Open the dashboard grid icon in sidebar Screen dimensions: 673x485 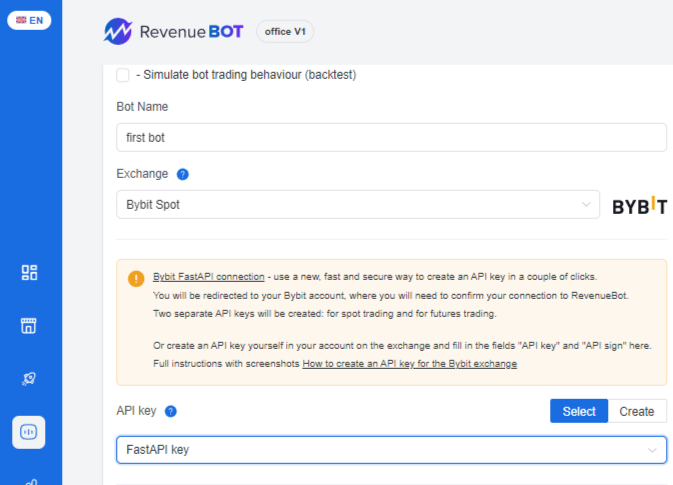[x=29, y=273]
